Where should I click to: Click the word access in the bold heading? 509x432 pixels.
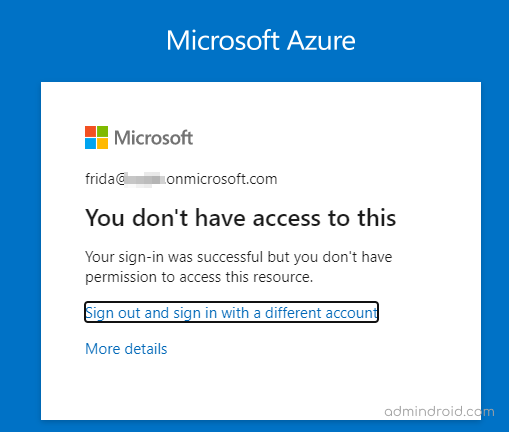coord(287,218)
